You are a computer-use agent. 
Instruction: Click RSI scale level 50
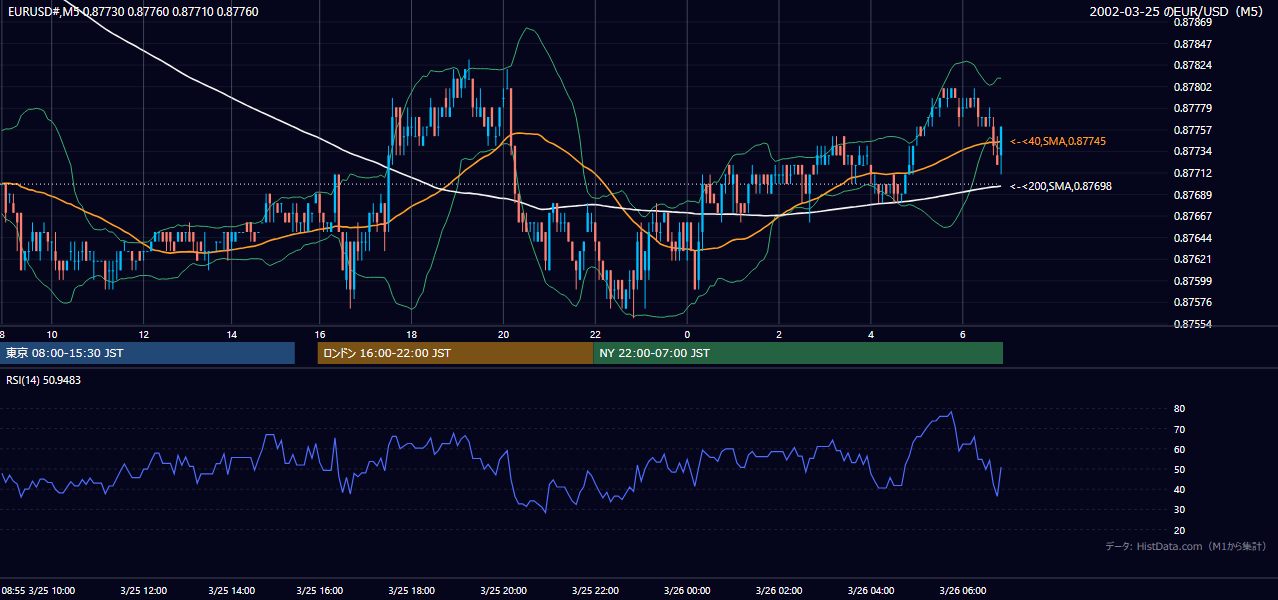click(x=1179, y=469)
